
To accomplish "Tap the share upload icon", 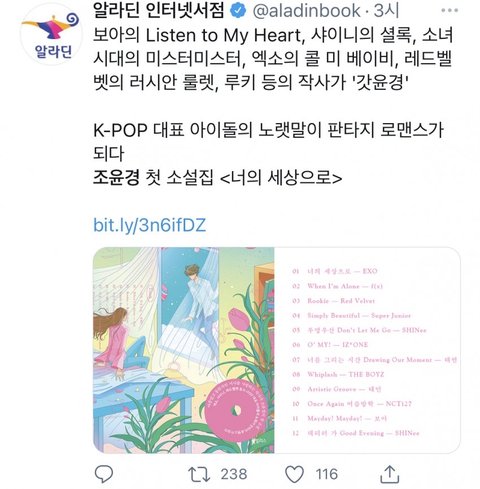I will click(390, 474).
